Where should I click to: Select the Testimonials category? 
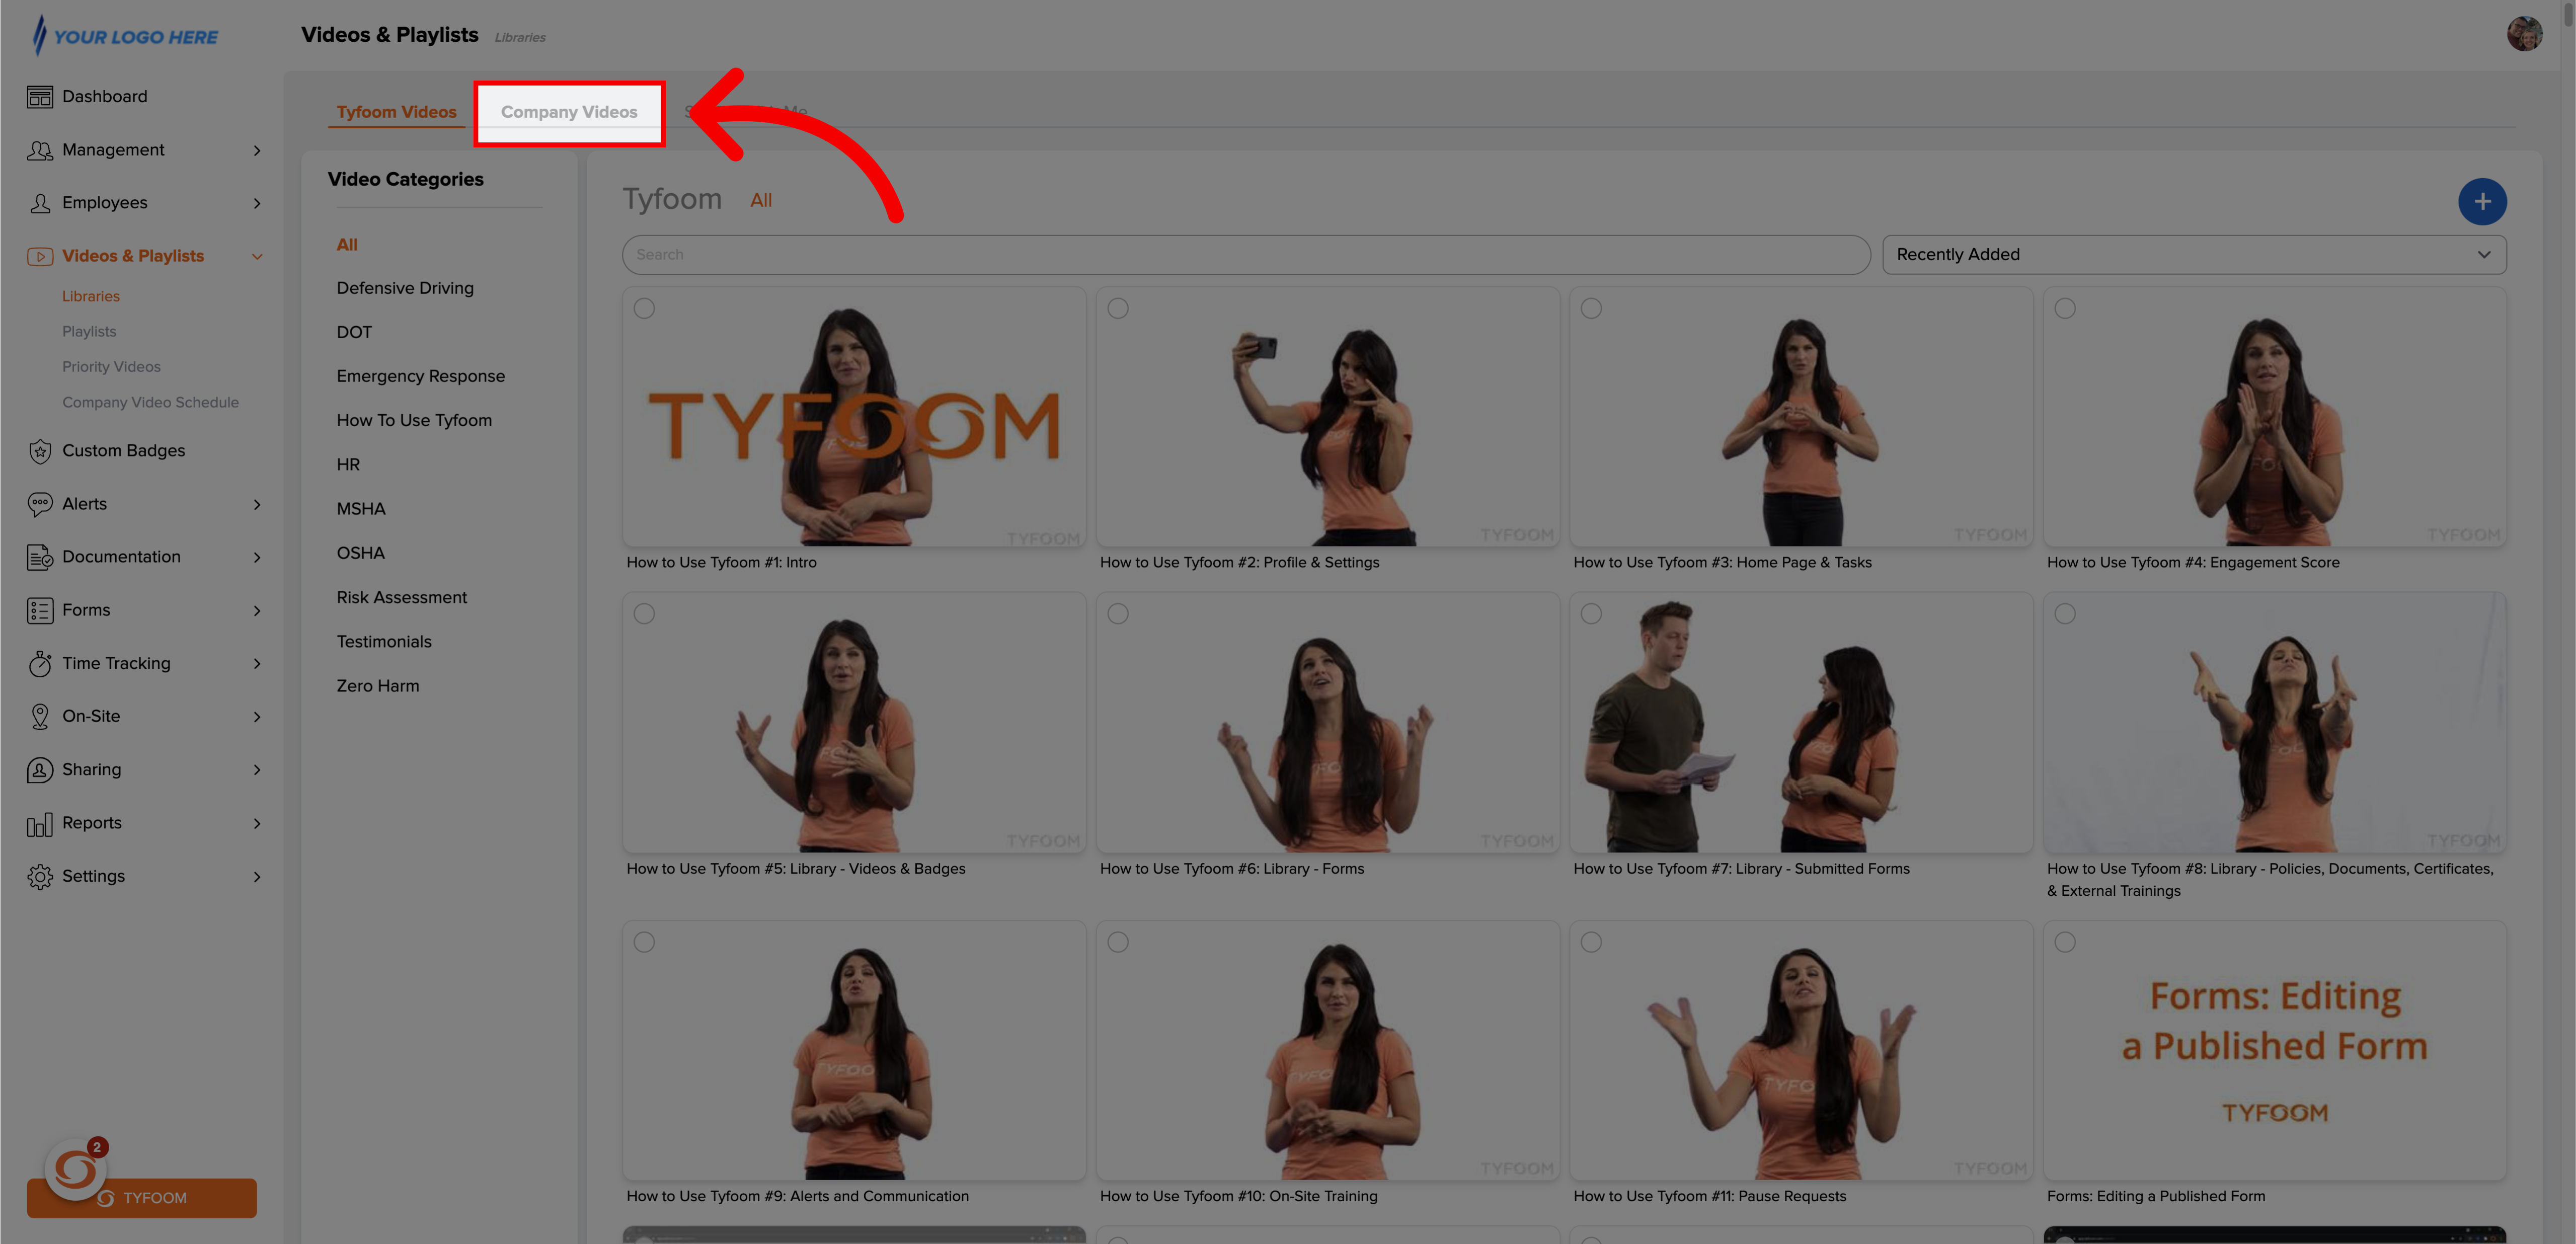point(384,642)
